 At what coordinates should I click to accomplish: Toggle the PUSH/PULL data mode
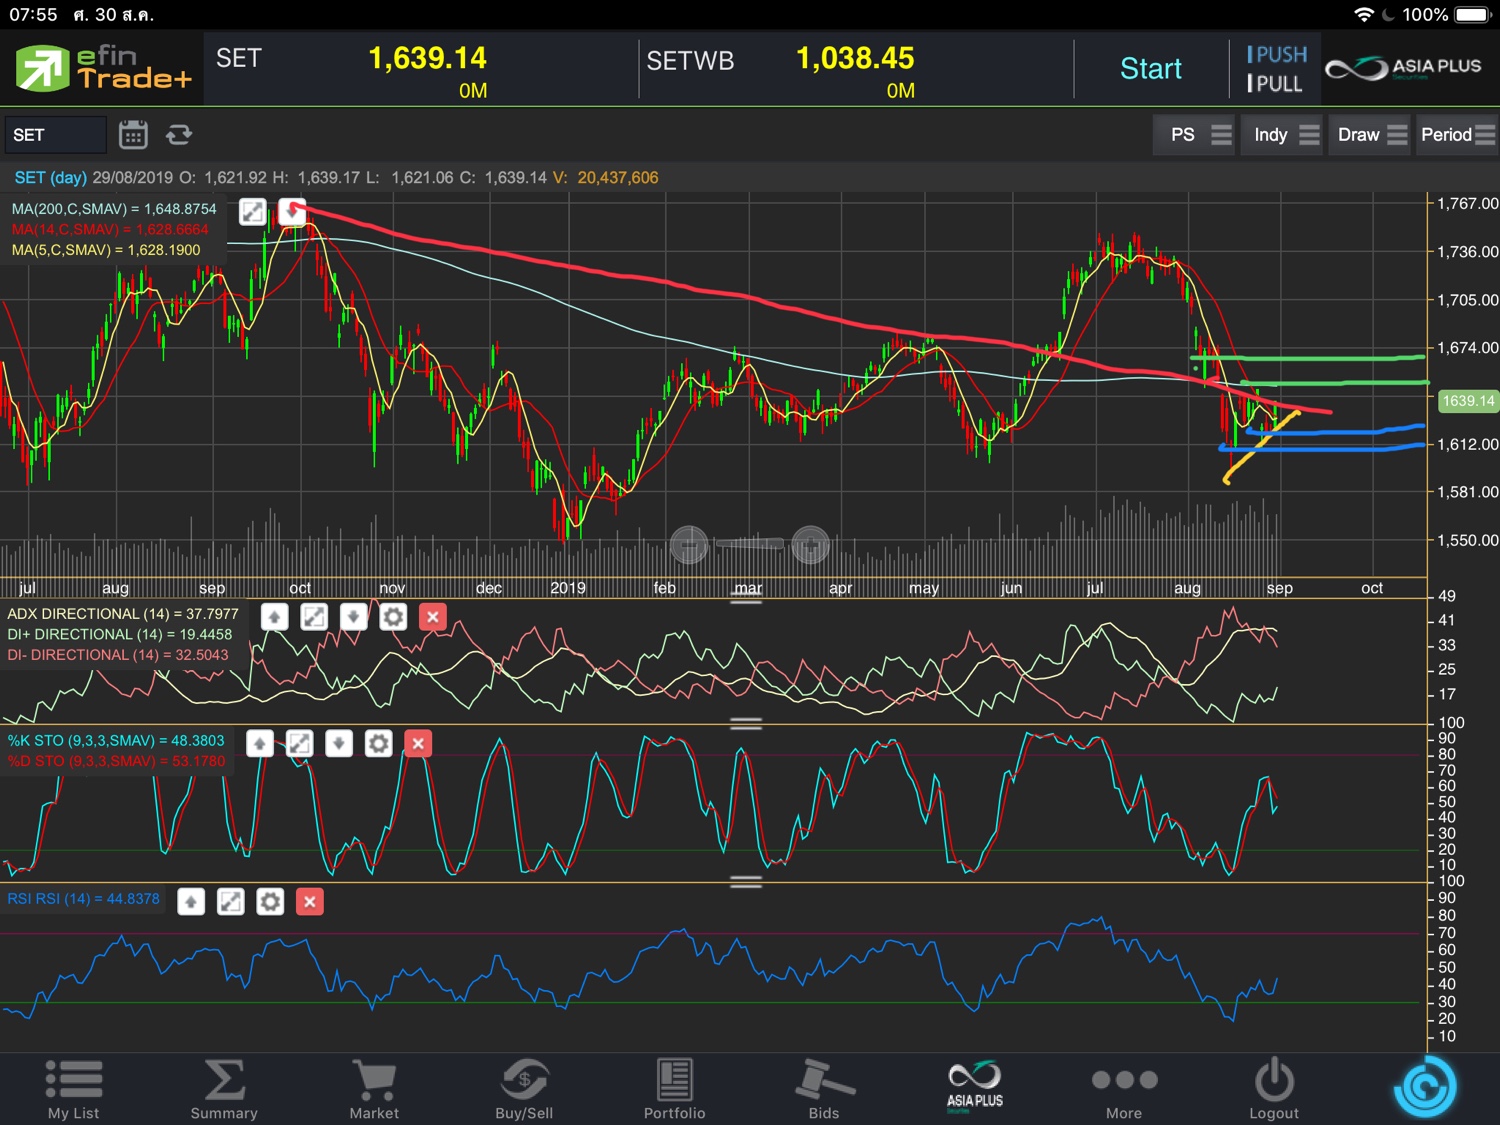click(x=1275, y=69)
